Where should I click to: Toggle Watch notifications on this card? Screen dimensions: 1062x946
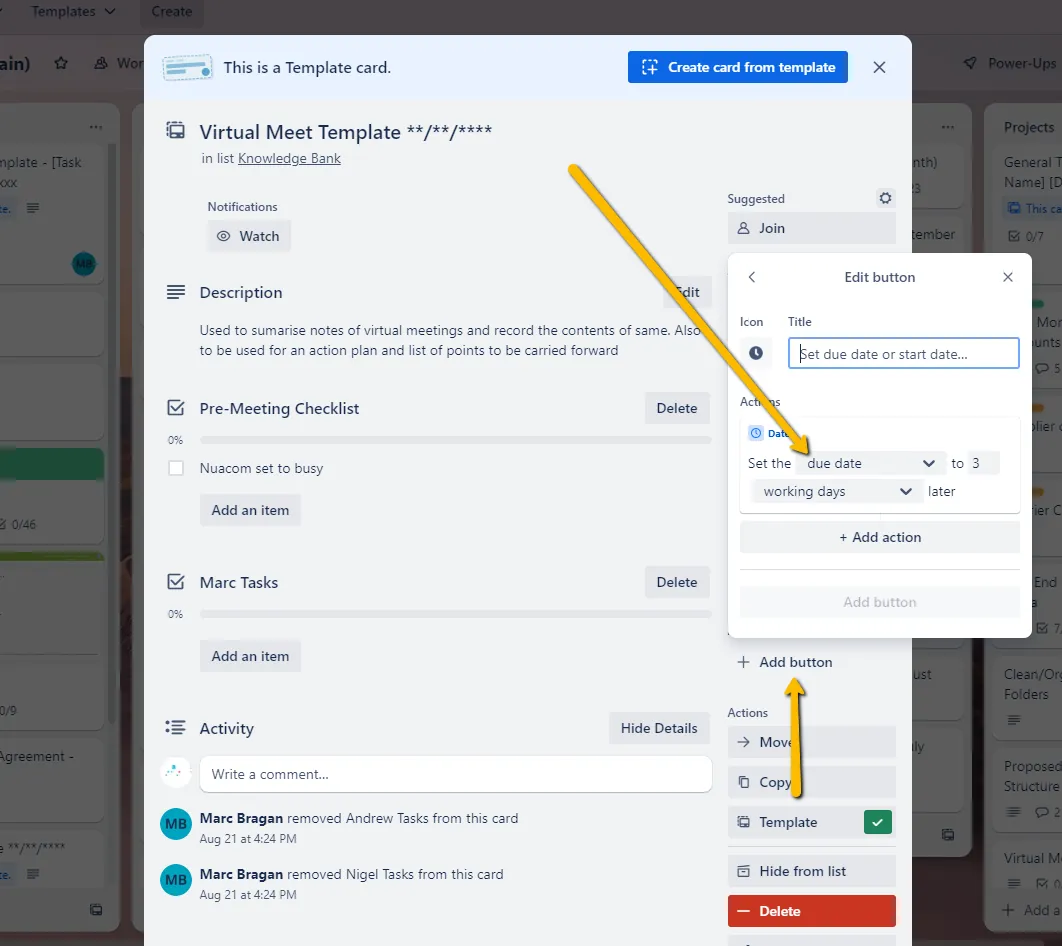click(249, 236)
